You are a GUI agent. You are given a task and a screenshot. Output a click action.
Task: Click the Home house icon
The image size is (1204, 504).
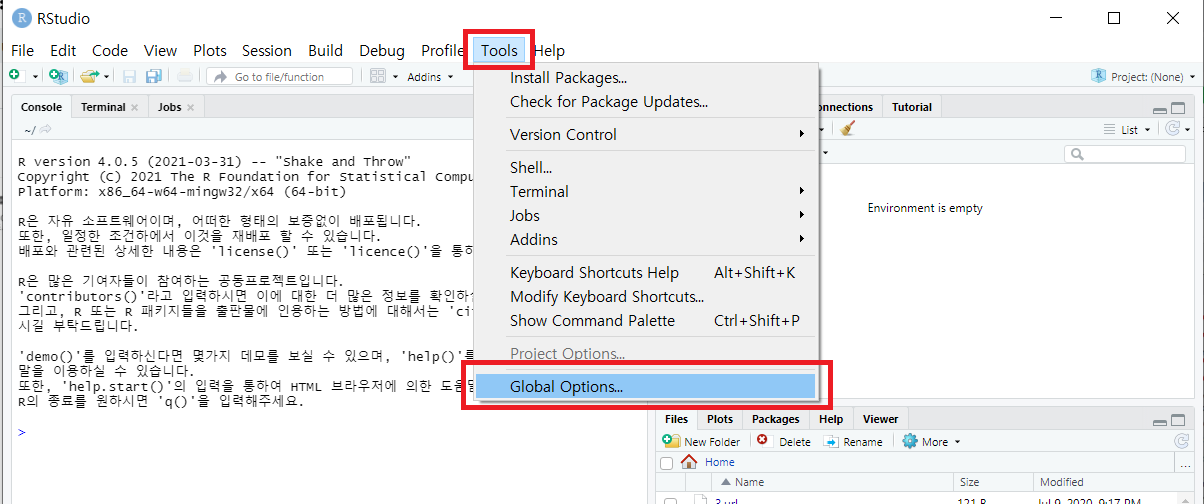point(689,462)
